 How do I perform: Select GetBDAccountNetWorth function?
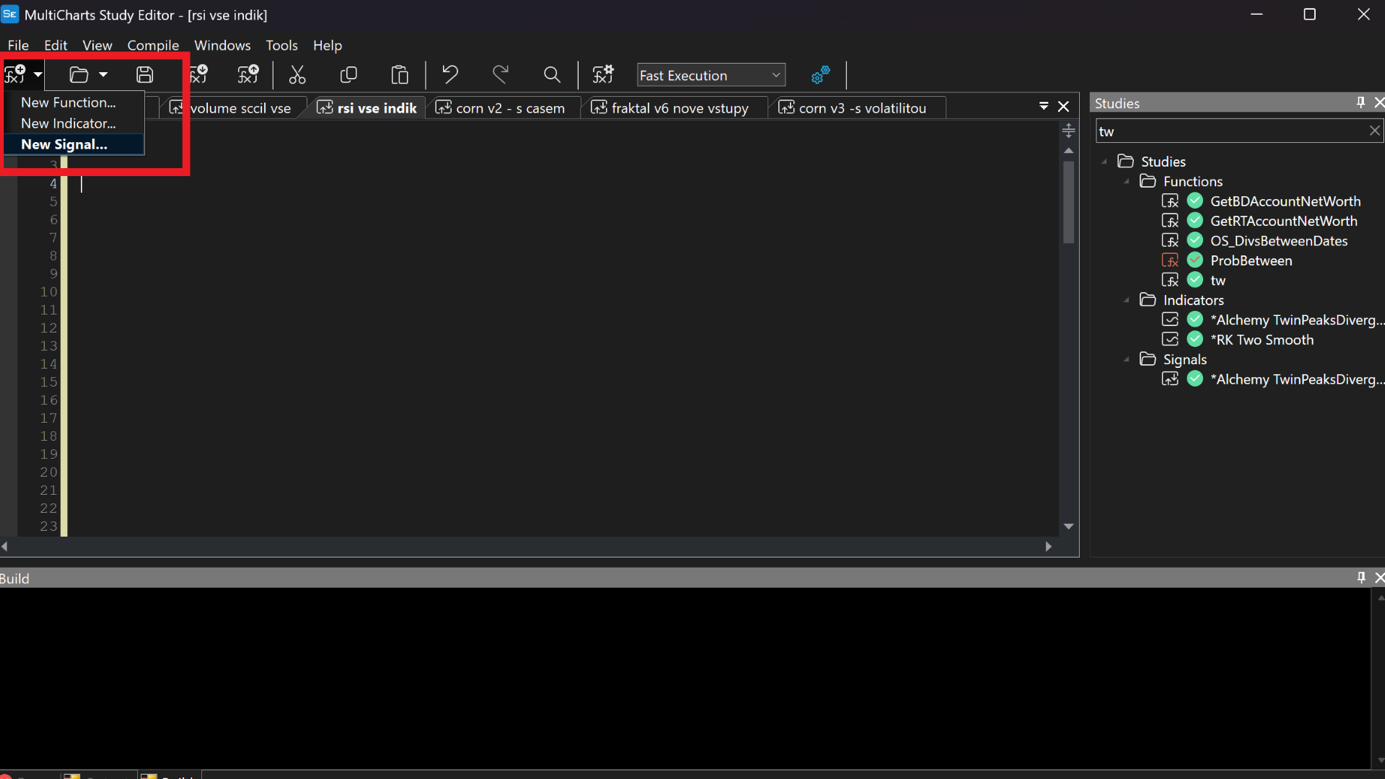point(1285,201)
